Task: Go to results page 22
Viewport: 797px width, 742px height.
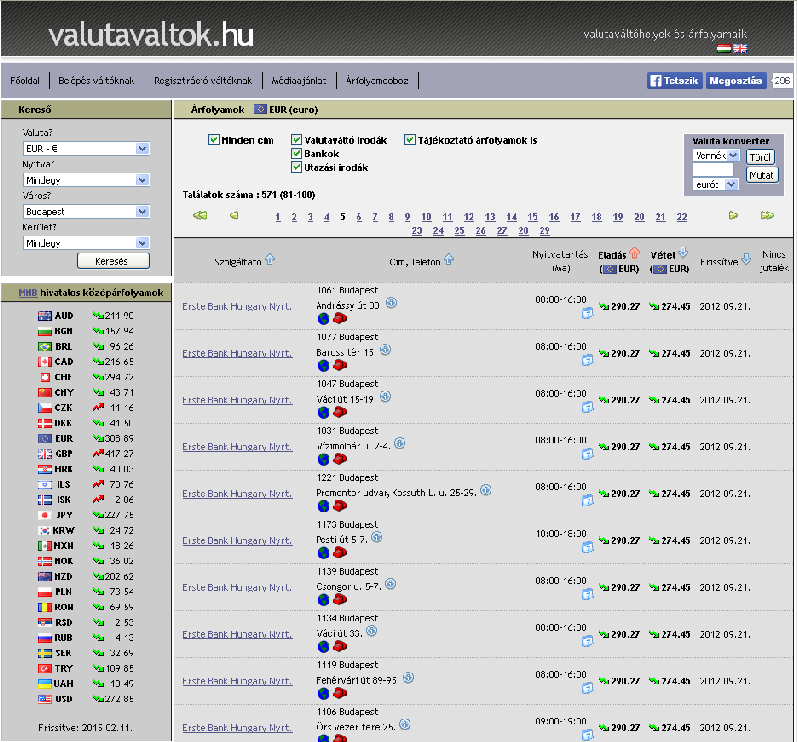Action: tap(682, 217)
